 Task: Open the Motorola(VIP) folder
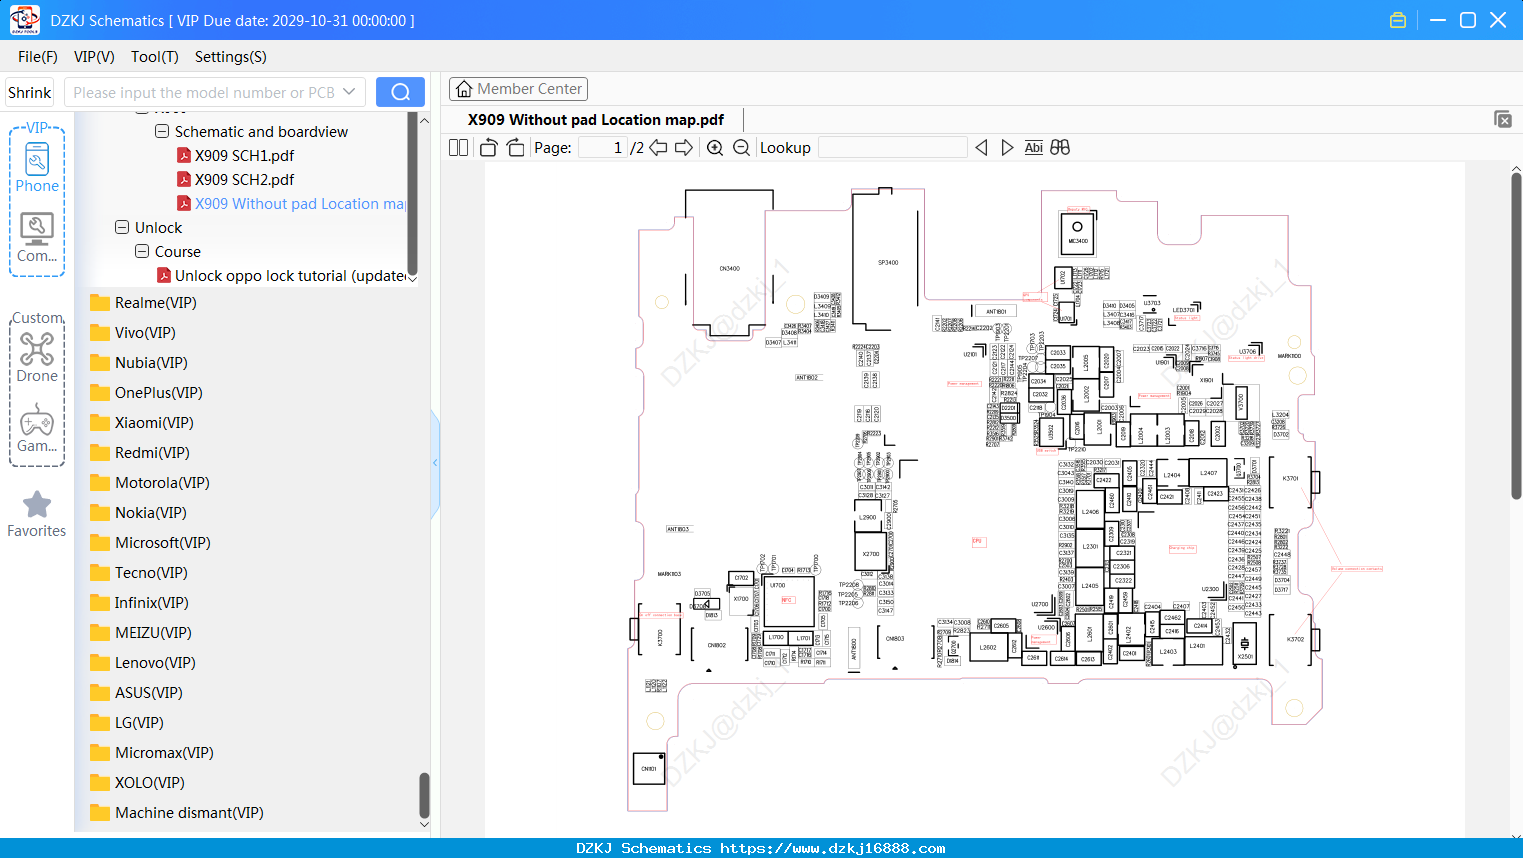[149, 483]
